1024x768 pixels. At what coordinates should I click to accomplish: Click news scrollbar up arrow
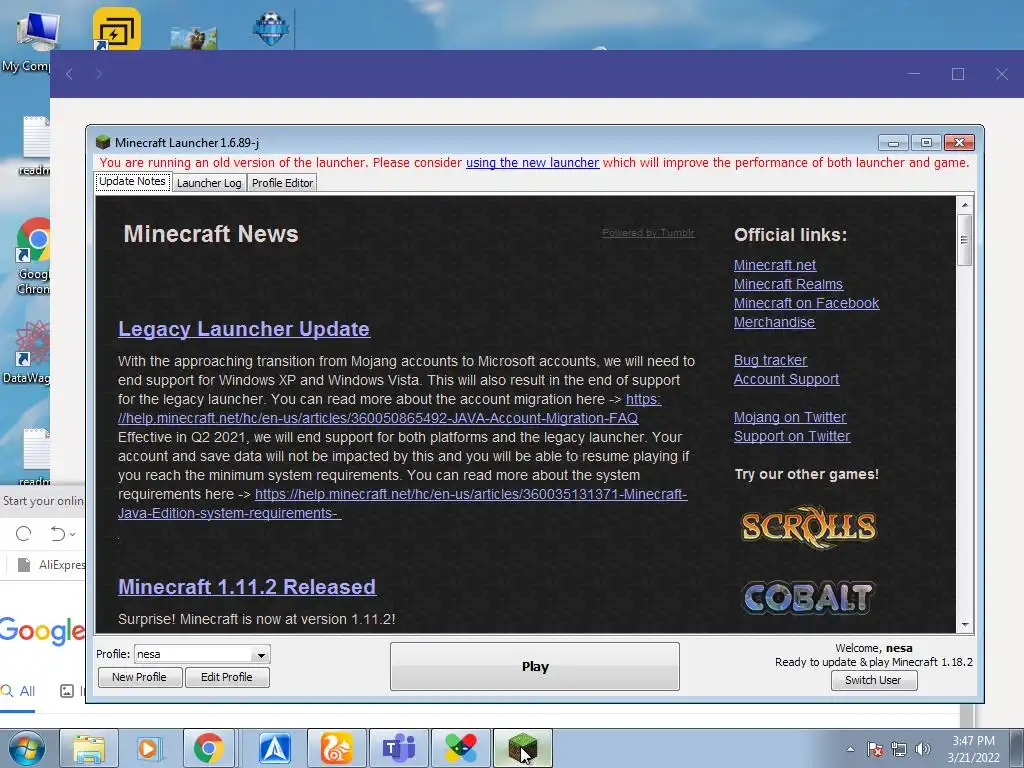965,204
